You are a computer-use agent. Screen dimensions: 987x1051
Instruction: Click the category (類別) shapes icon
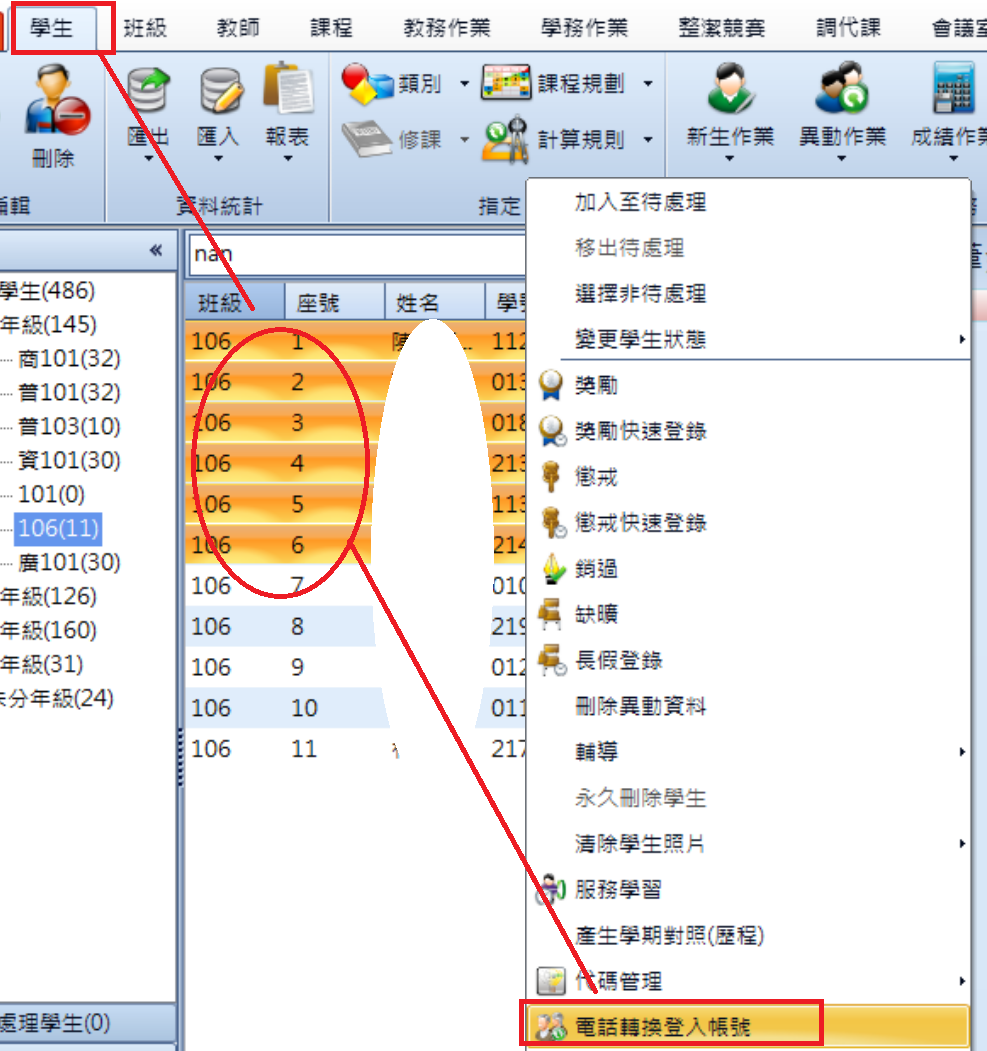(367, 84)
